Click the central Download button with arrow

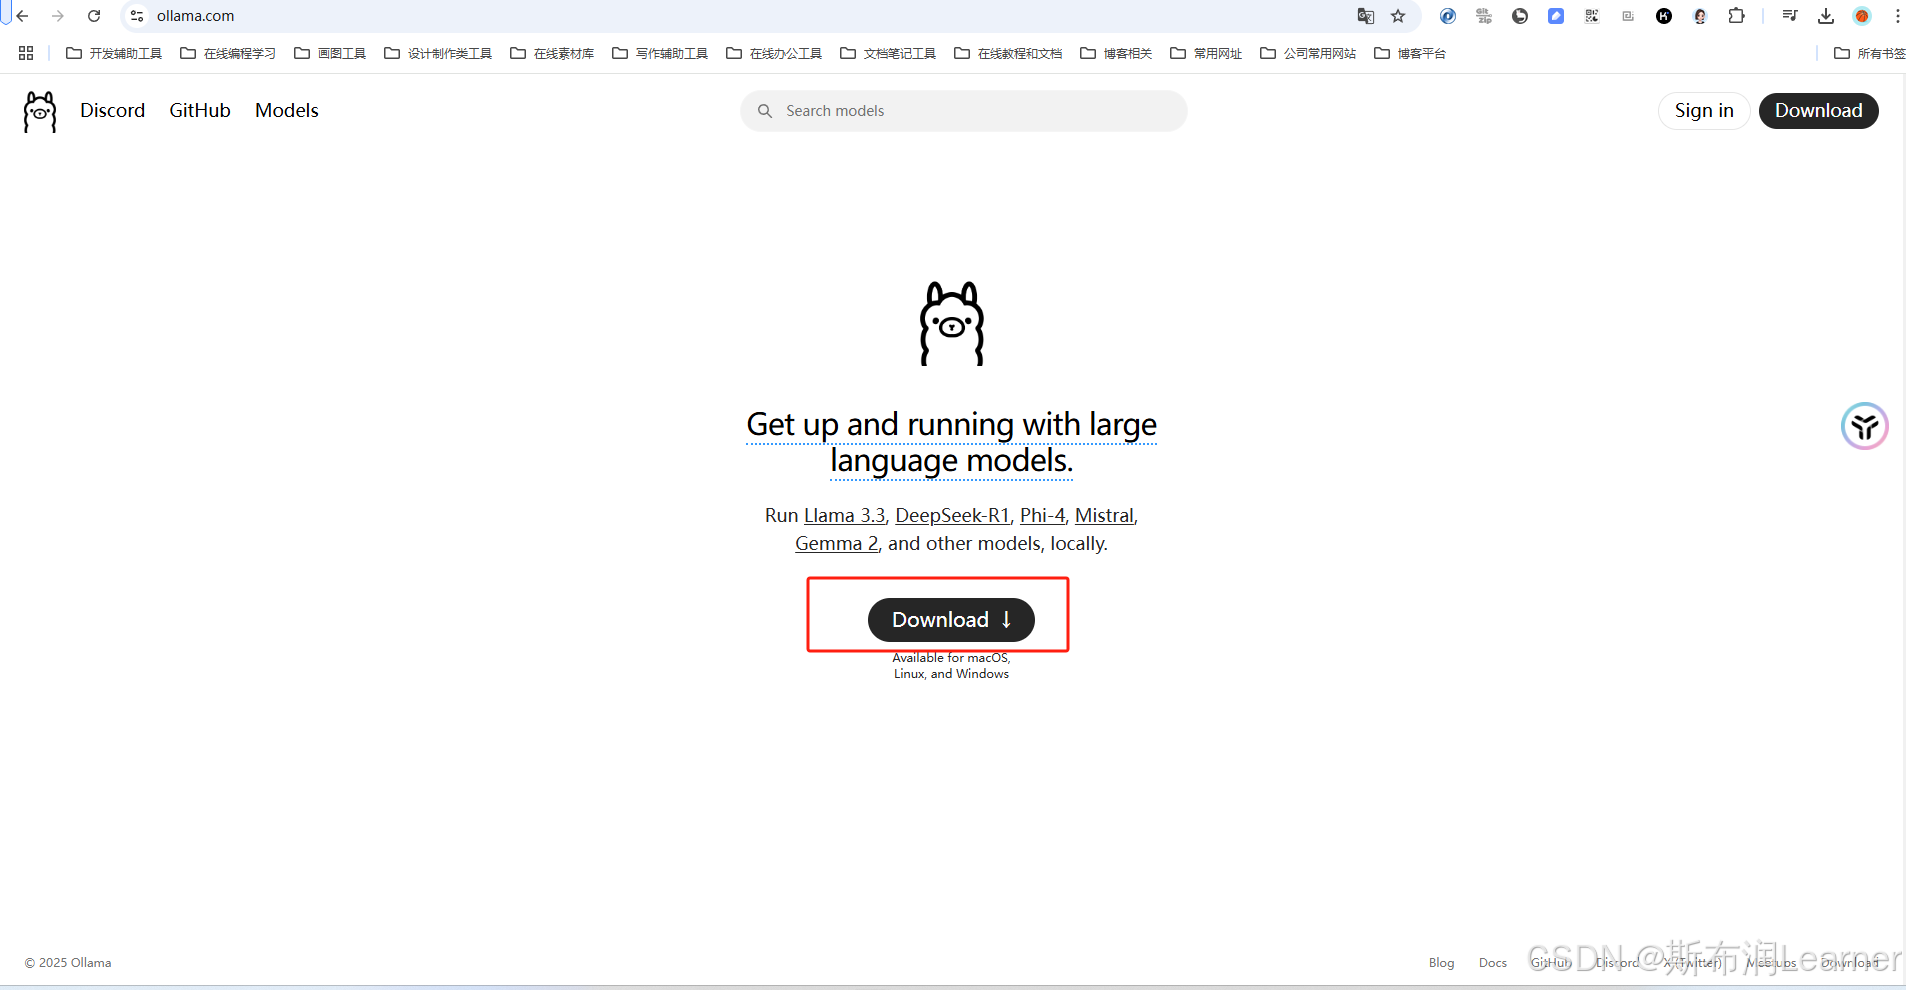click(951, 620)
